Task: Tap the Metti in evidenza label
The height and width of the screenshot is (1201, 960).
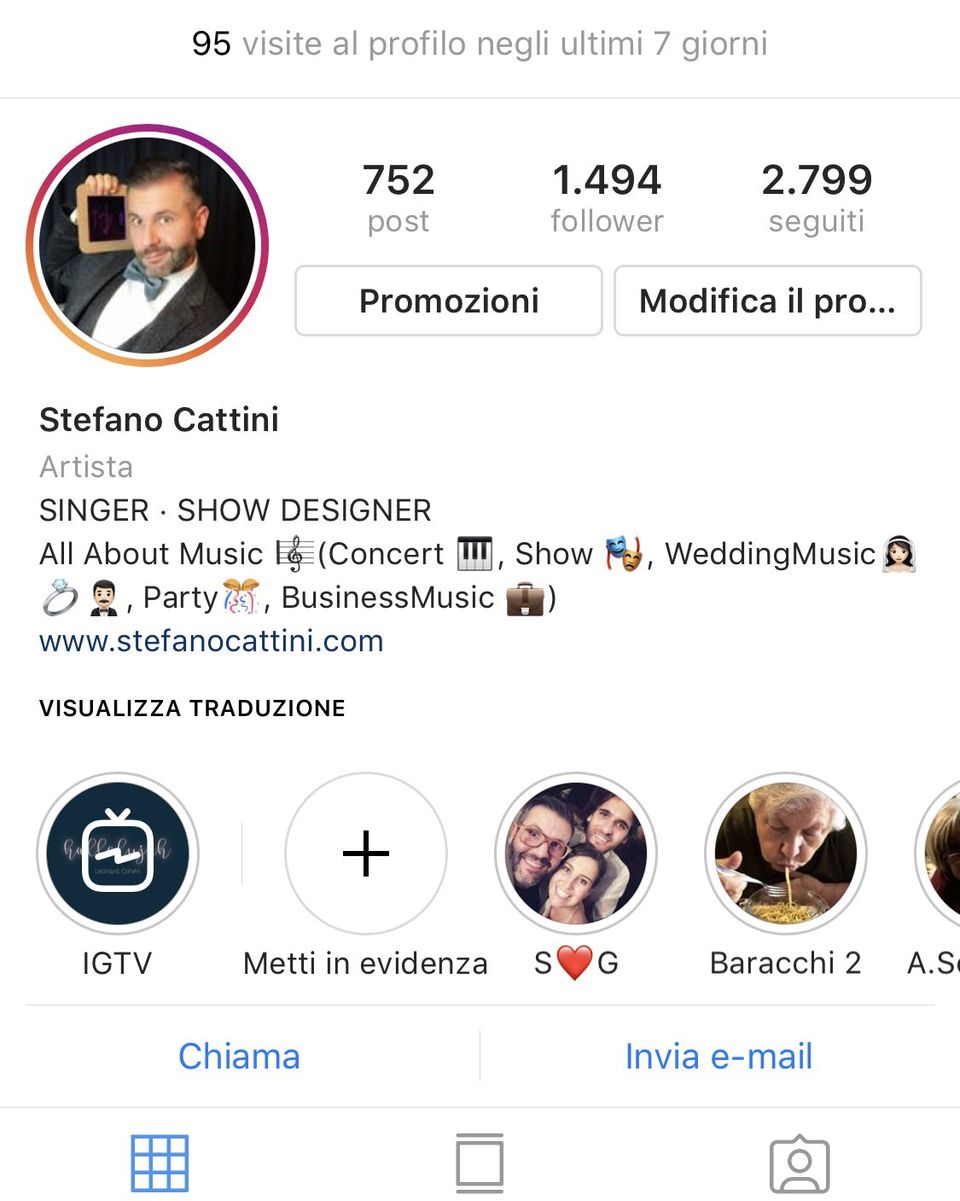Action: click(x=366, y=963)
